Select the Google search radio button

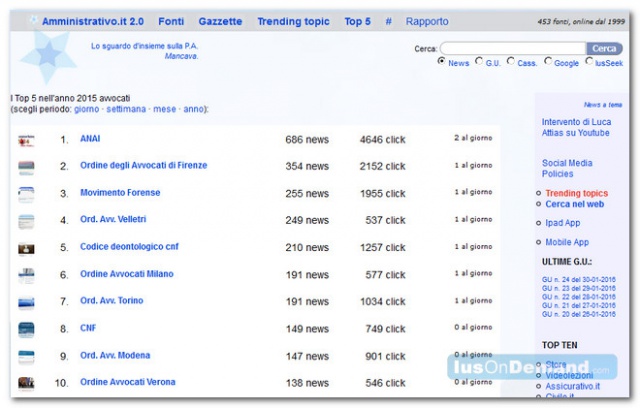click(548, 61)
